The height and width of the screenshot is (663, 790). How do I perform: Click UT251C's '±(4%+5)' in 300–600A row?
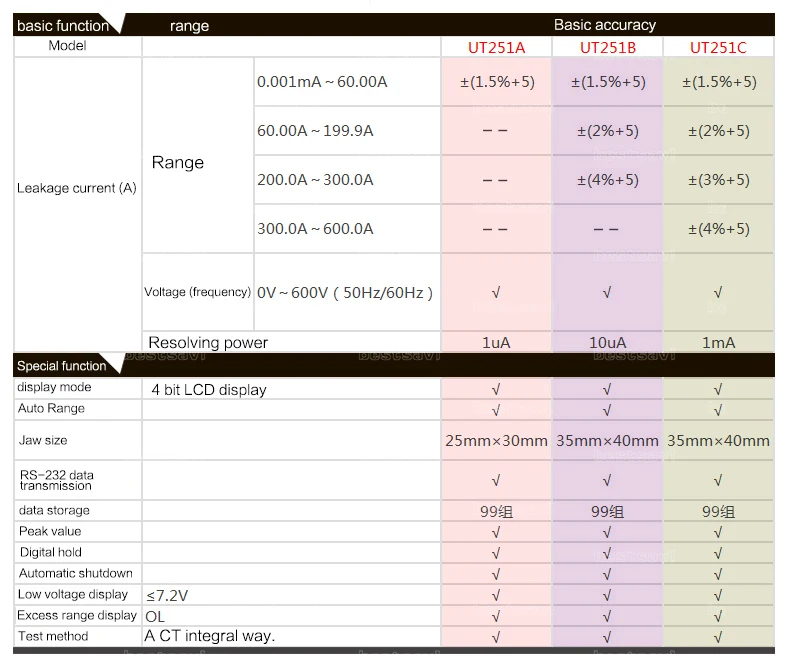[x=719, y=229]
